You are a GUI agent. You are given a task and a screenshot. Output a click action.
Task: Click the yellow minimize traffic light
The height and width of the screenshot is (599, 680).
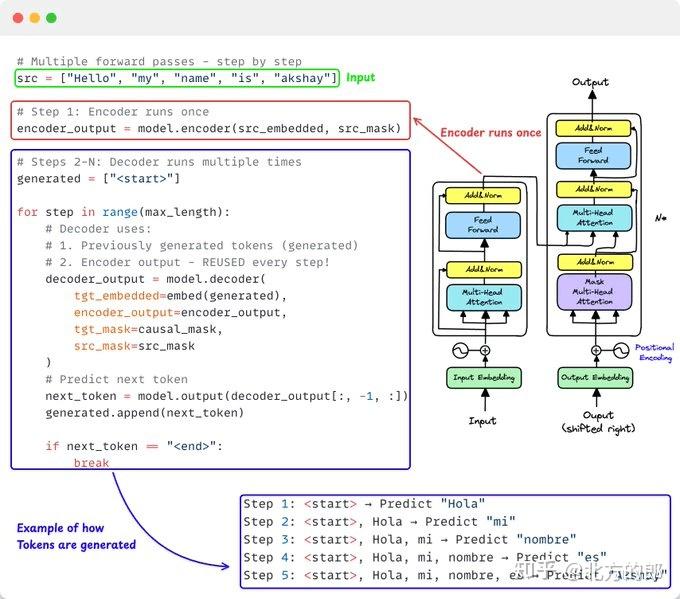click(35, 18)
